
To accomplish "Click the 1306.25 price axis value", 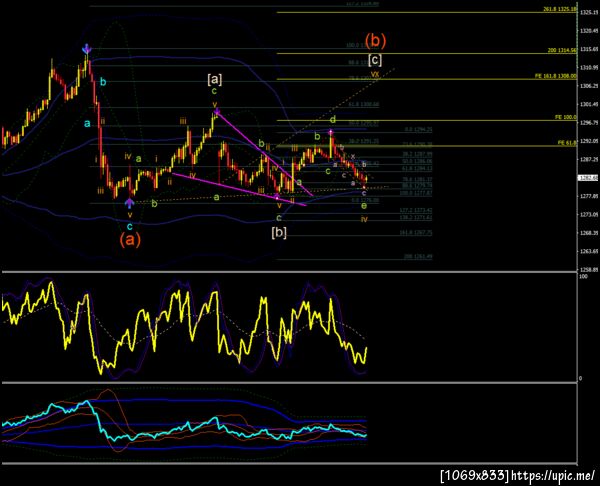I will [x=589, y=86].
